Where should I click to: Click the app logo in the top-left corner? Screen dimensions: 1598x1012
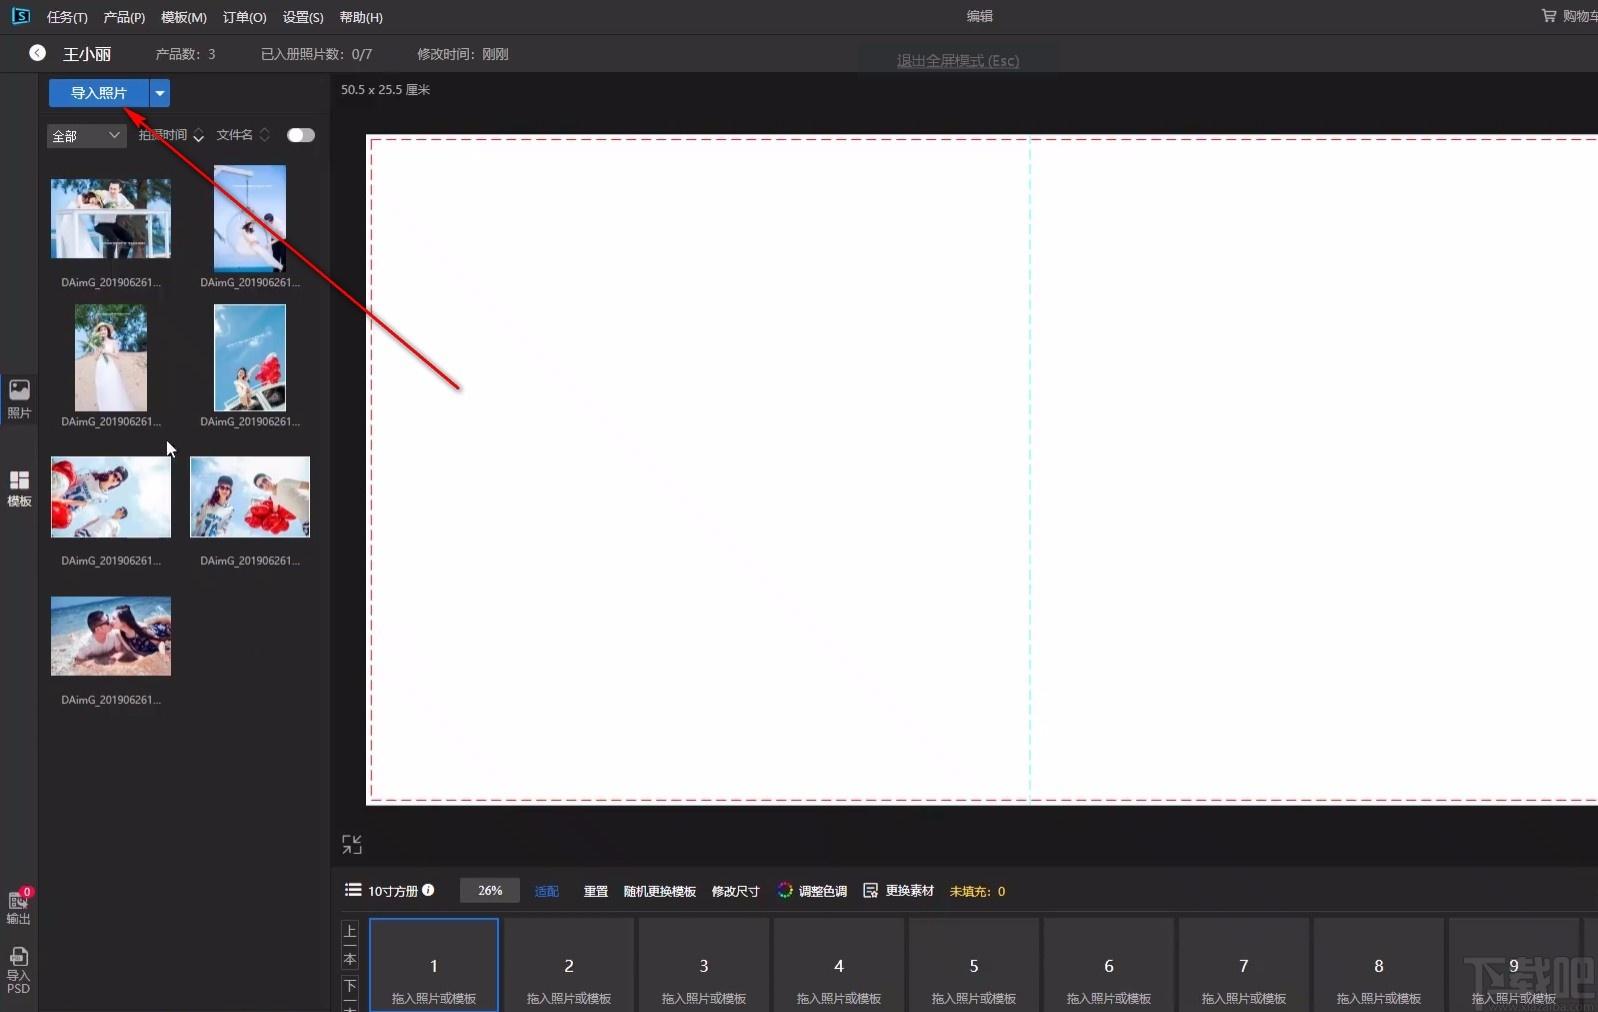tap(20, 16)
